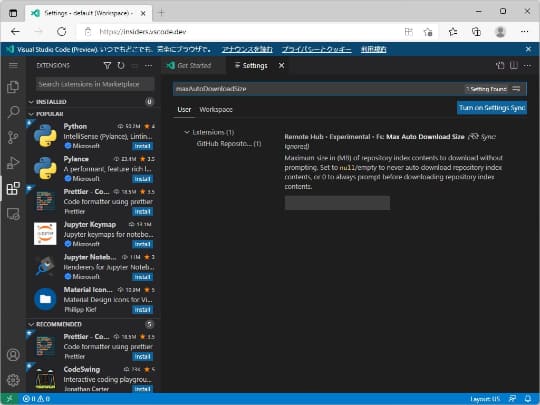The image size is (540, 405).
Task: Refresh the extensions list
Action: pos(121,65)
